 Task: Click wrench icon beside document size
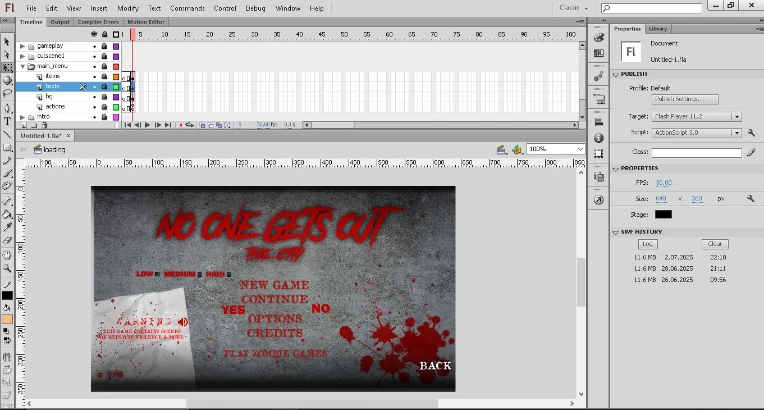(x=750, y=198)
